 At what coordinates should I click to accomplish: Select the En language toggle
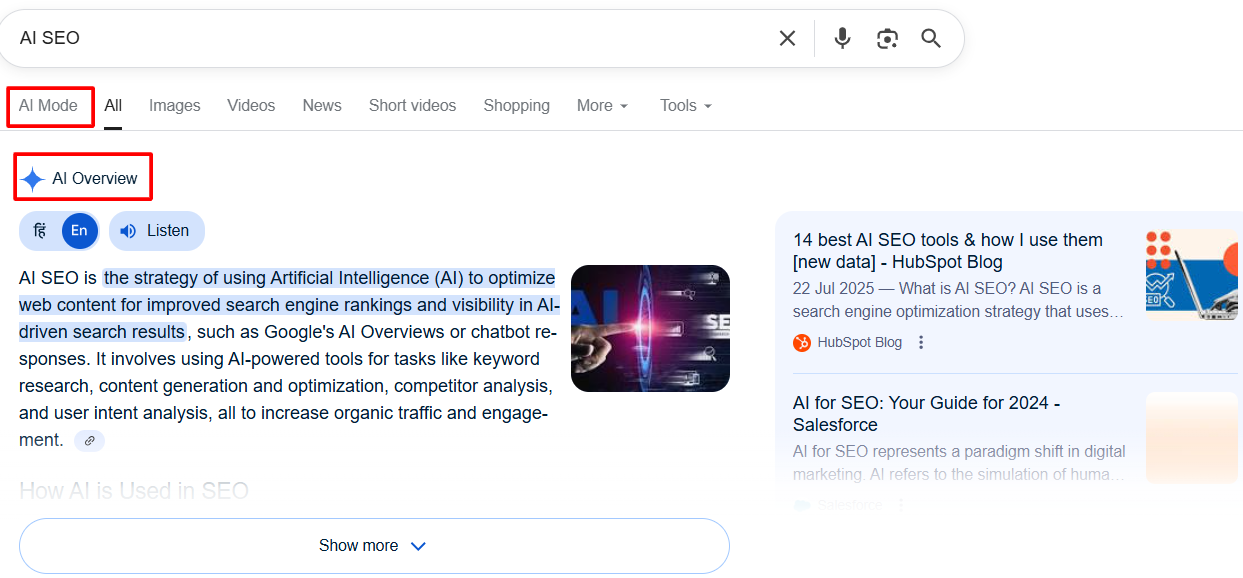point(79,231)
